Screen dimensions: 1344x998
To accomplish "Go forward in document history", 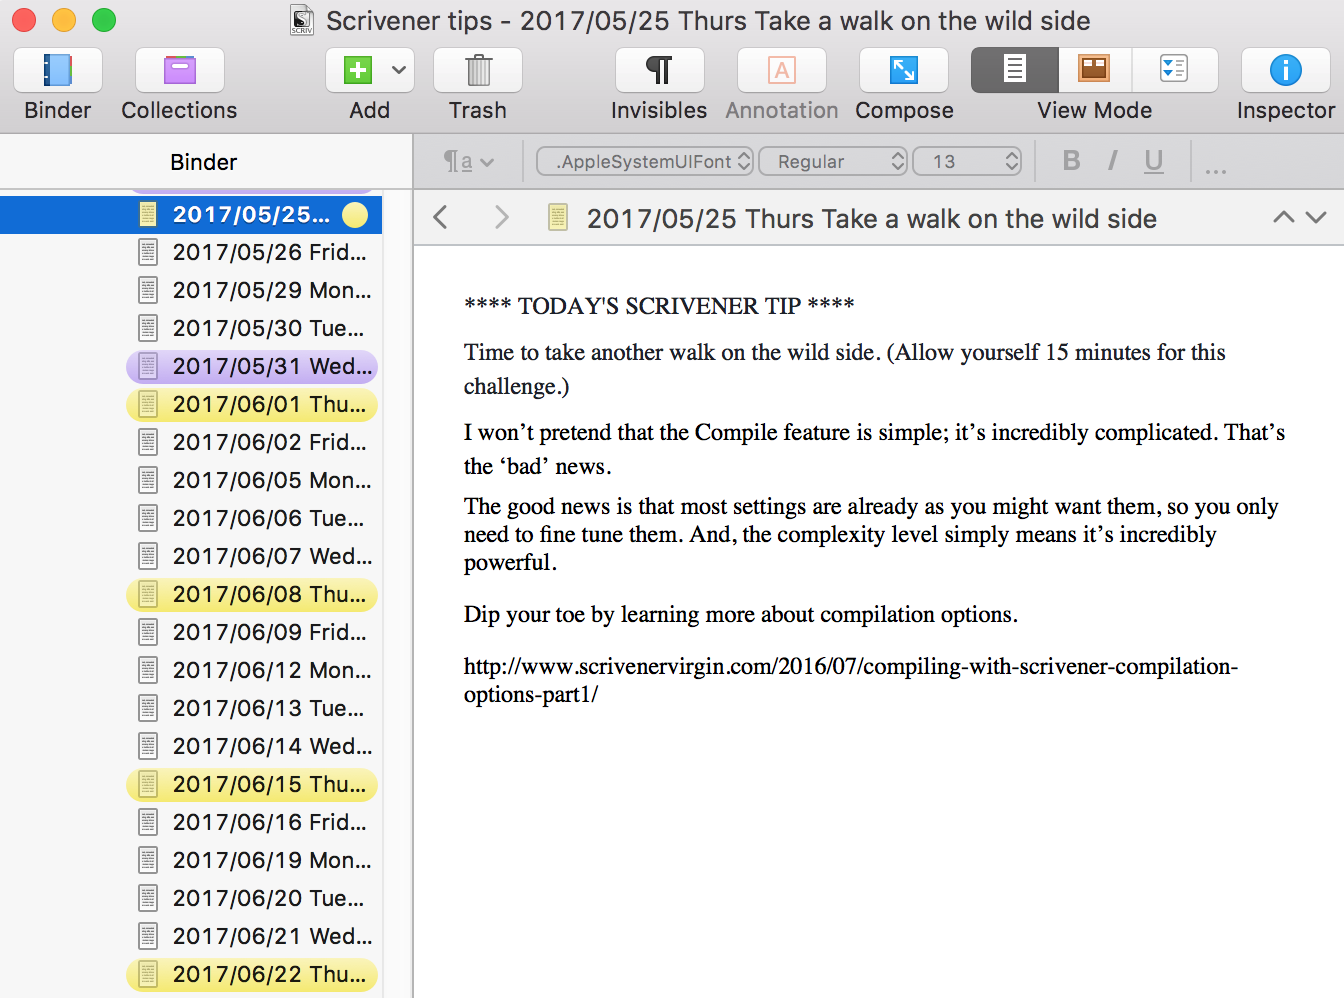I will point(502,217).
